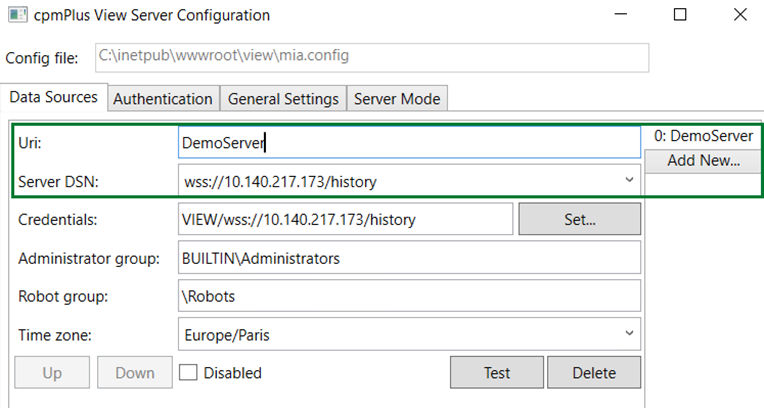Maximize the cpmPlus configuration window
Image resolution: width=764 pixels, height=408 pixels.
[x=680, y=15]
